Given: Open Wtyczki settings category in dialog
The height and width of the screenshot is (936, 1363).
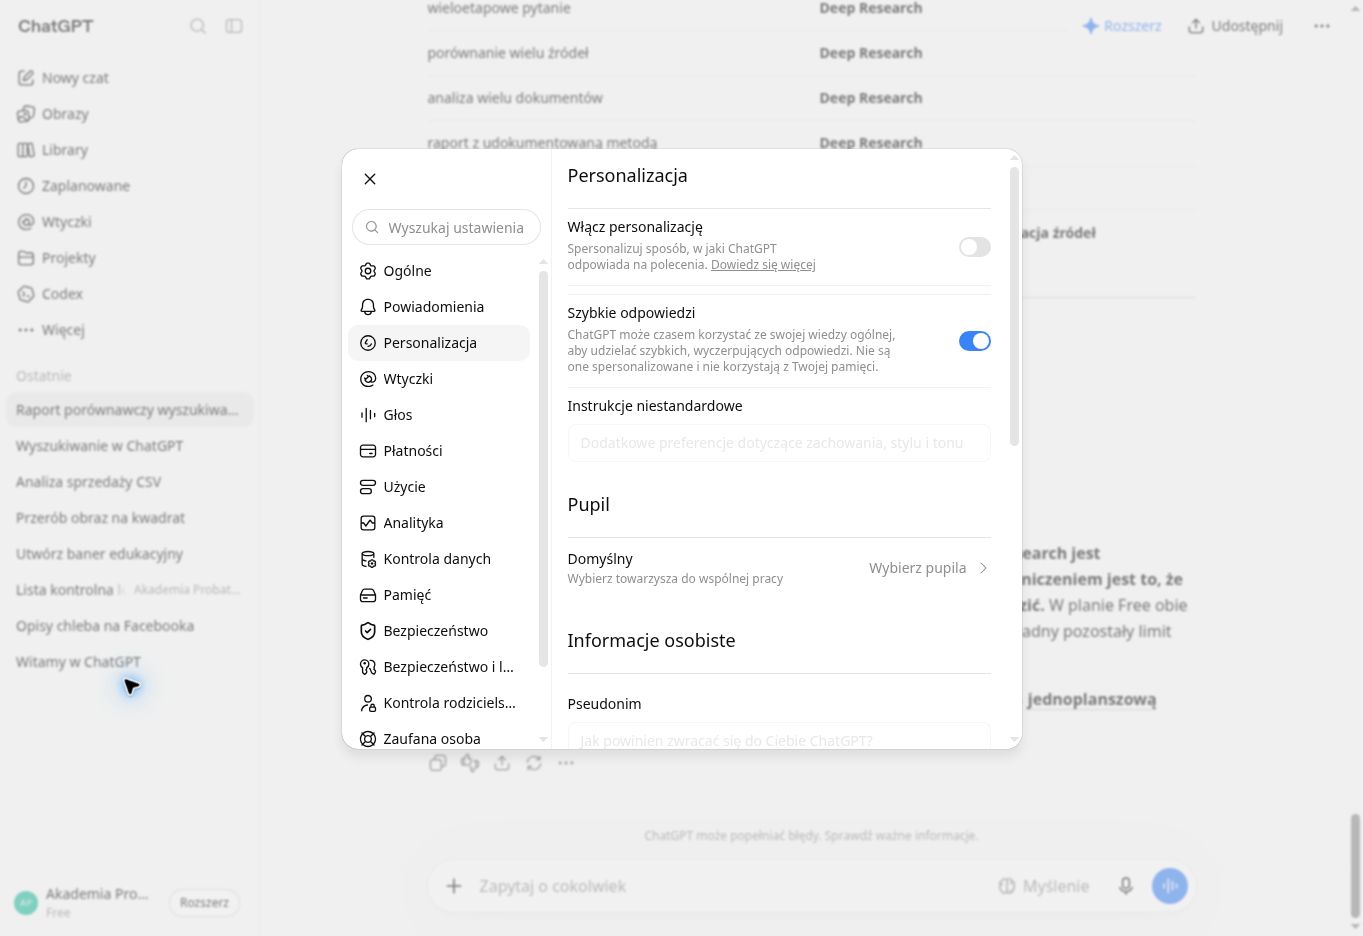Looking at the screenshot, I should pos(439,379).
